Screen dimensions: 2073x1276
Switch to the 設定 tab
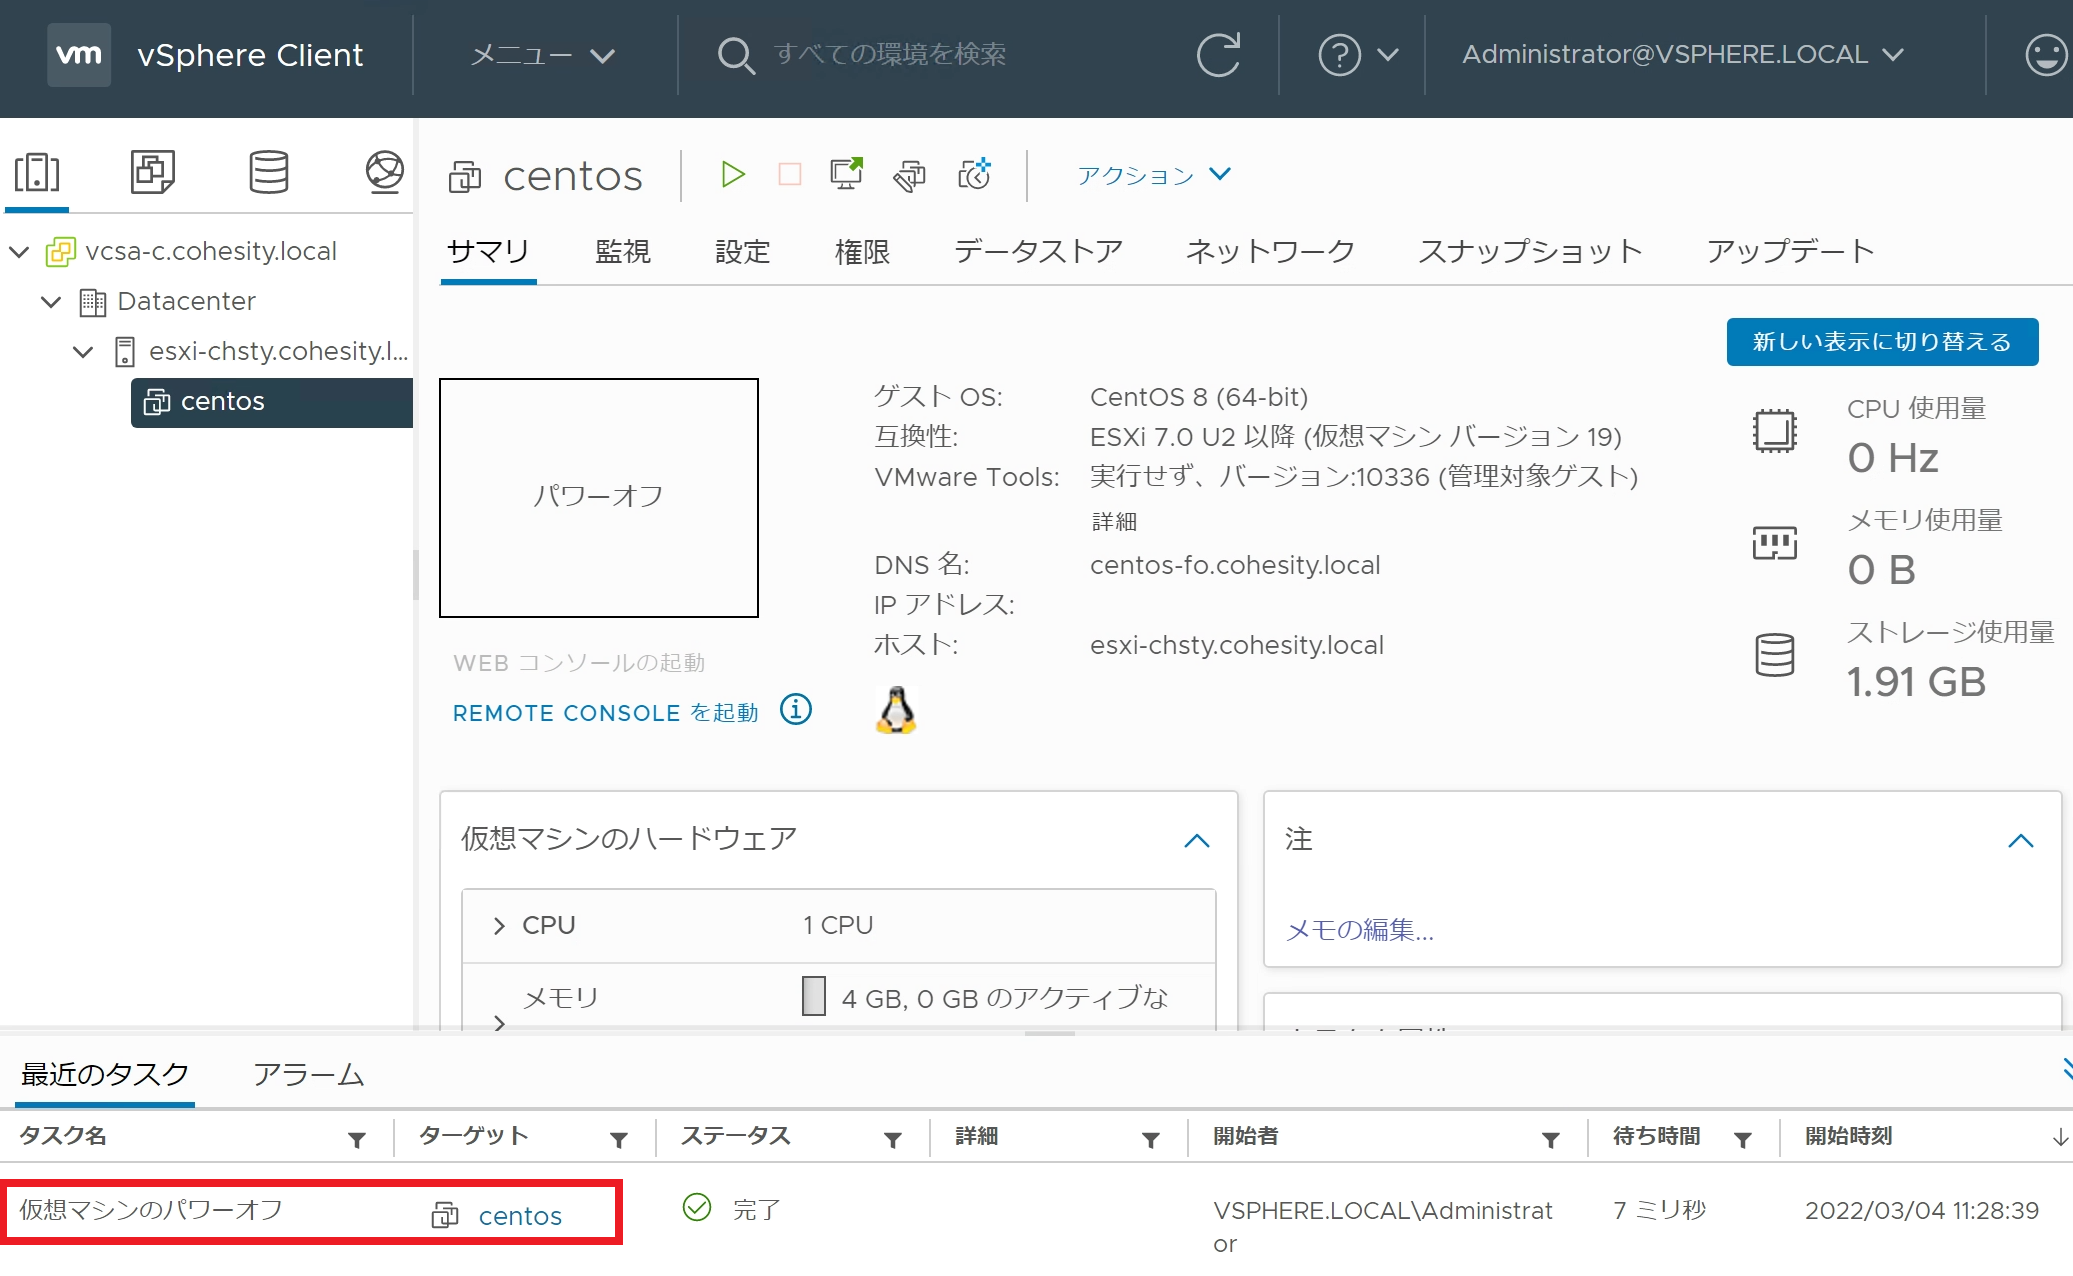(x=742, y=252)
